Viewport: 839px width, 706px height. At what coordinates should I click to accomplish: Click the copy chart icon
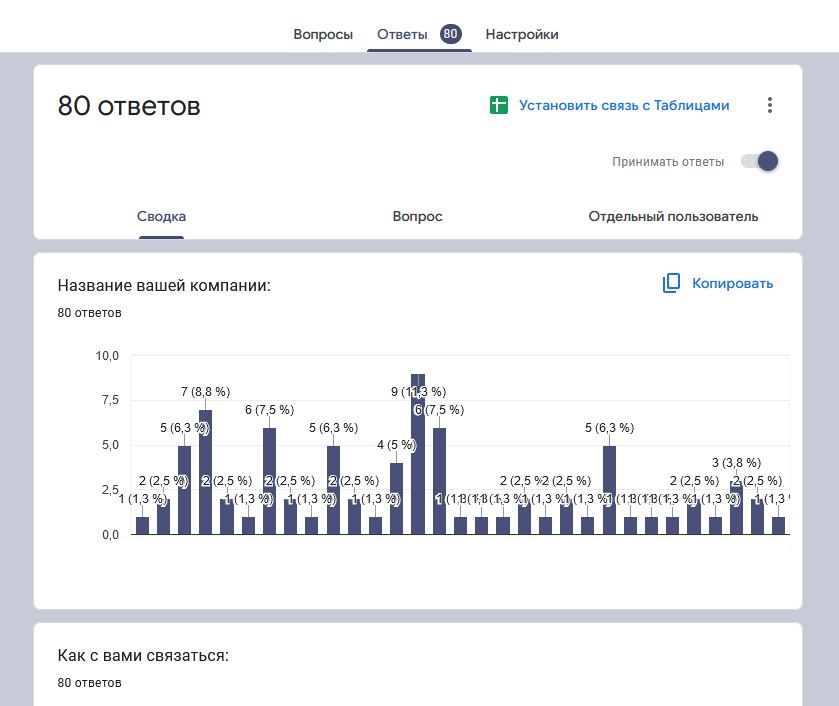click(x=671, y=283)
